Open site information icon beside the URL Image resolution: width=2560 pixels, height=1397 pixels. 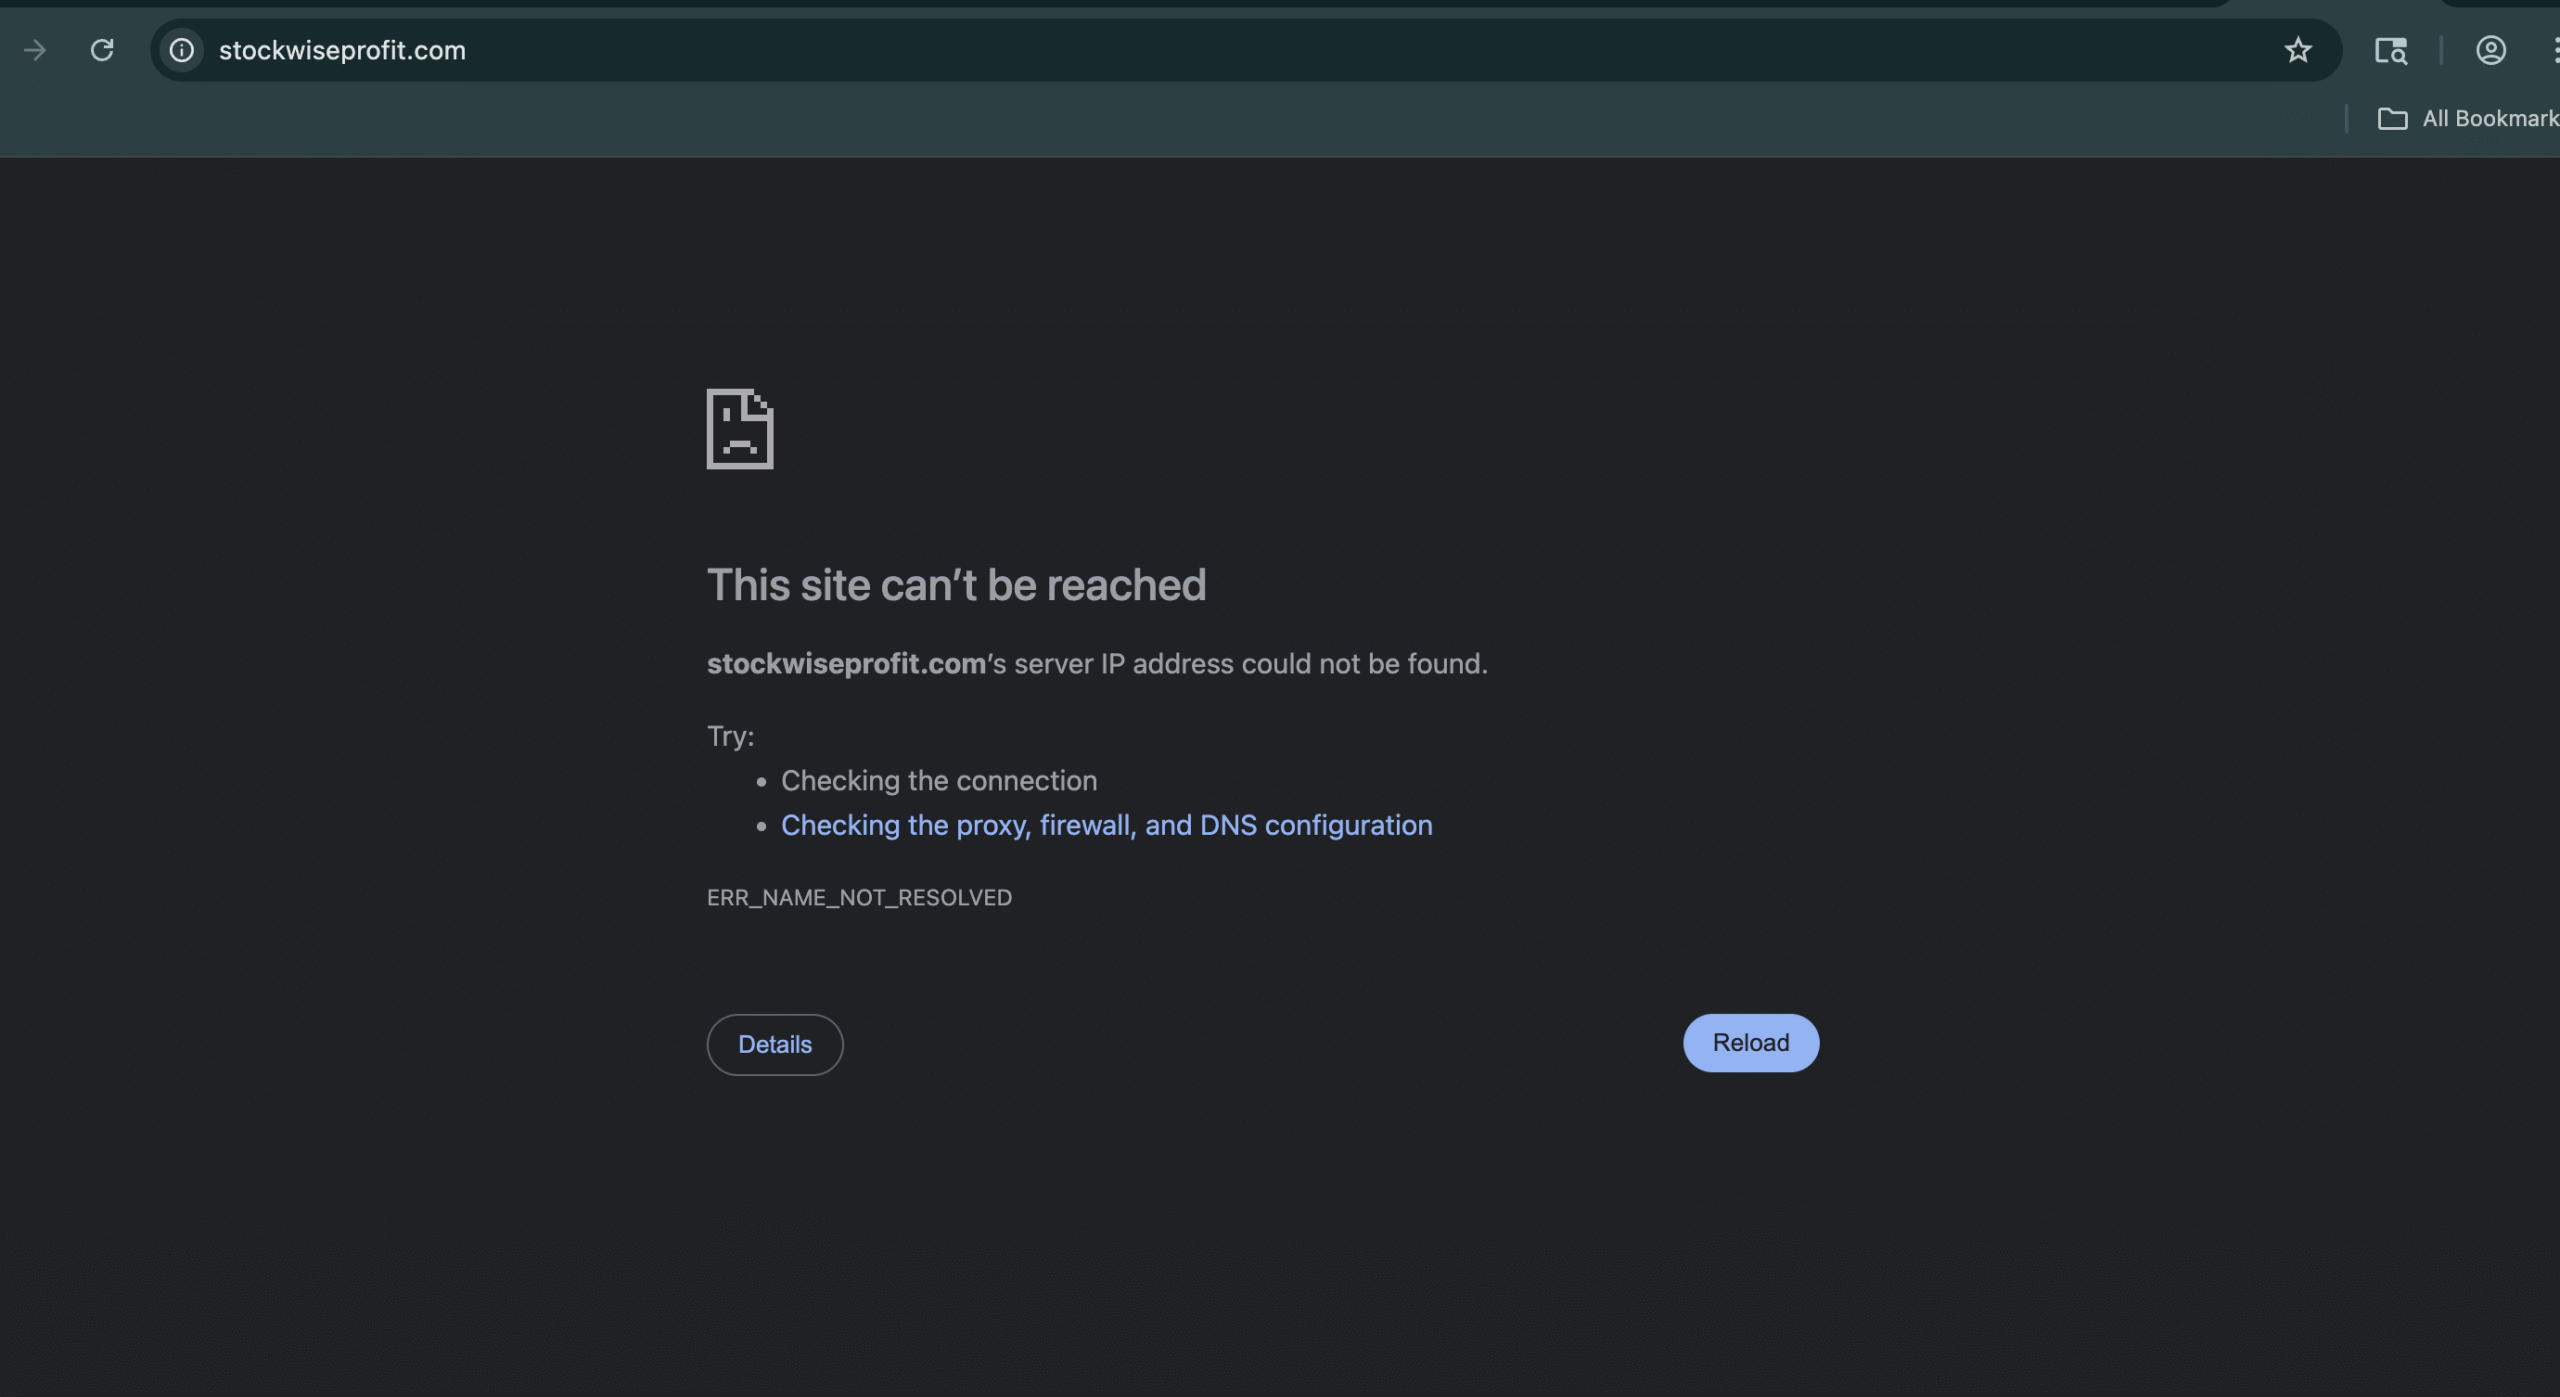[x=181, y=50]
